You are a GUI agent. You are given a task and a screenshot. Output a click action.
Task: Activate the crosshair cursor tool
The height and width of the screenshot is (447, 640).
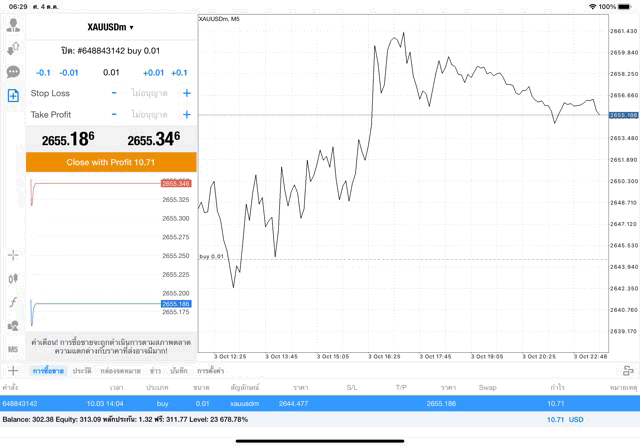(x=13, y=256)
